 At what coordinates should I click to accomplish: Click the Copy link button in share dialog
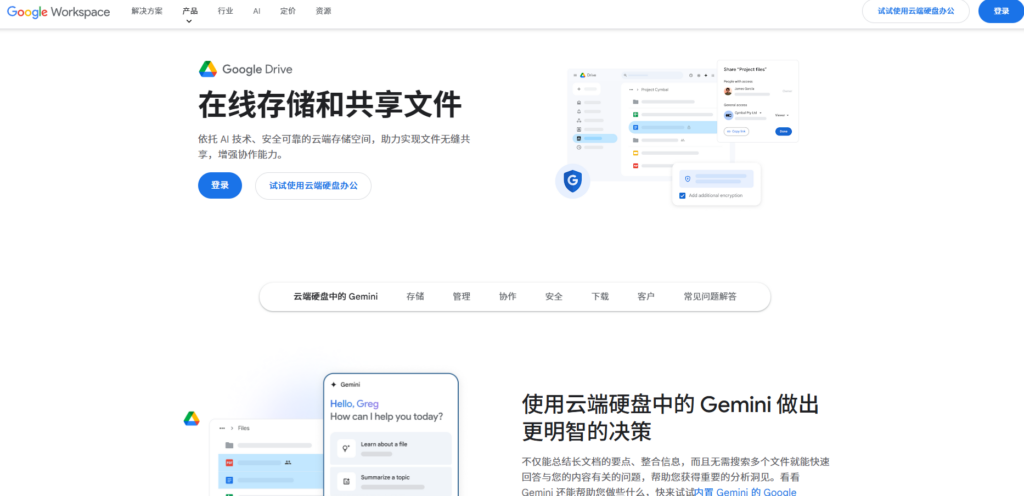[735, 131]
